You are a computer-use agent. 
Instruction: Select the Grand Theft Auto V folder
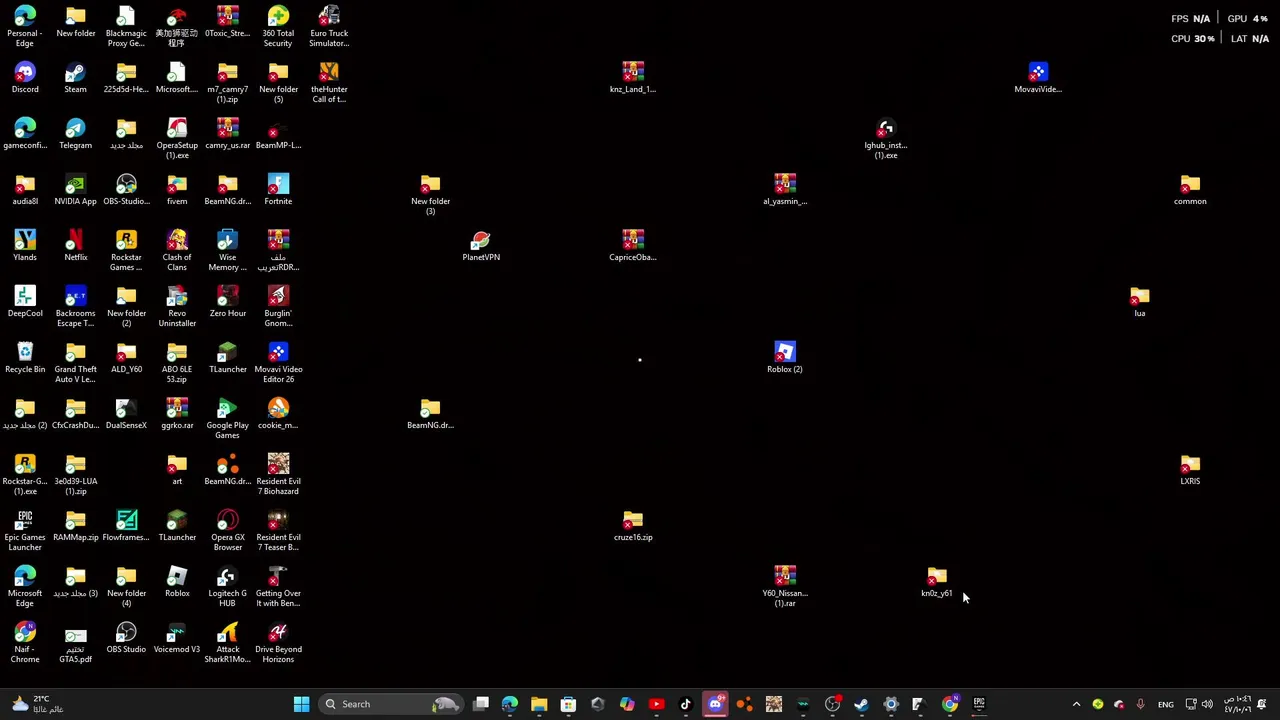[x=75, y=362]
